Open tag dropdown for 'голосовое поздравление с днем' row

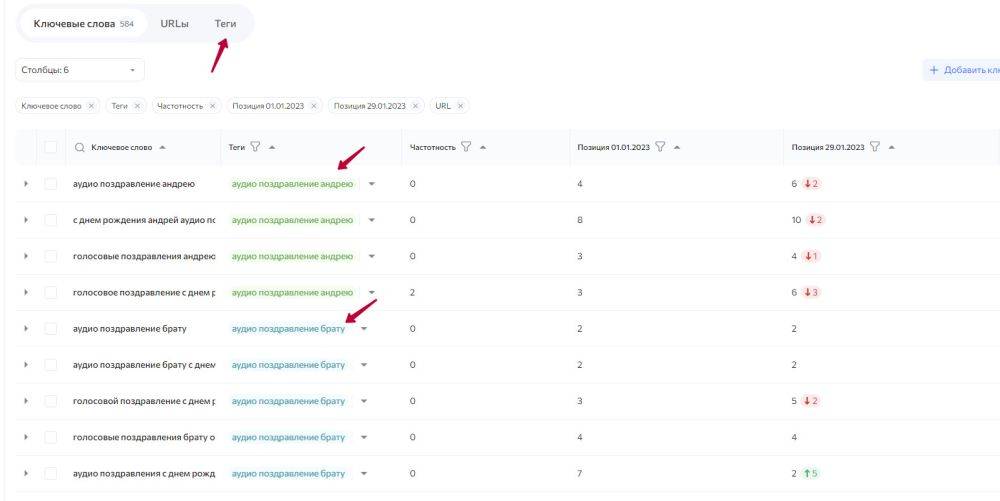pyautogui.click(x=372, y=293)
